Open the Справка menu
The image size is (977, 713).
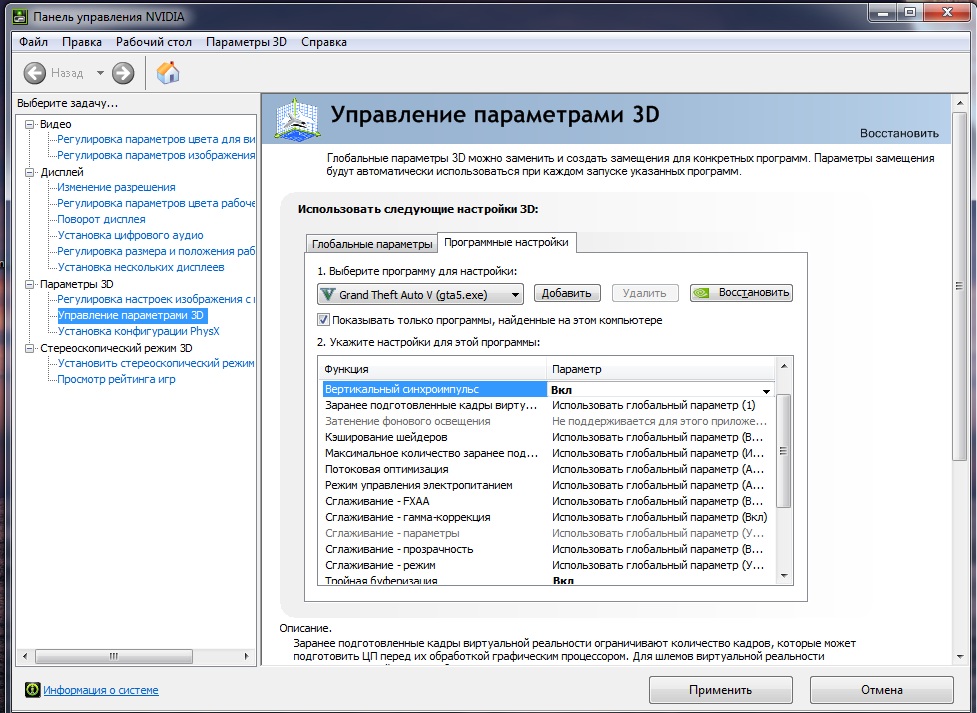(x=323, y=42)
